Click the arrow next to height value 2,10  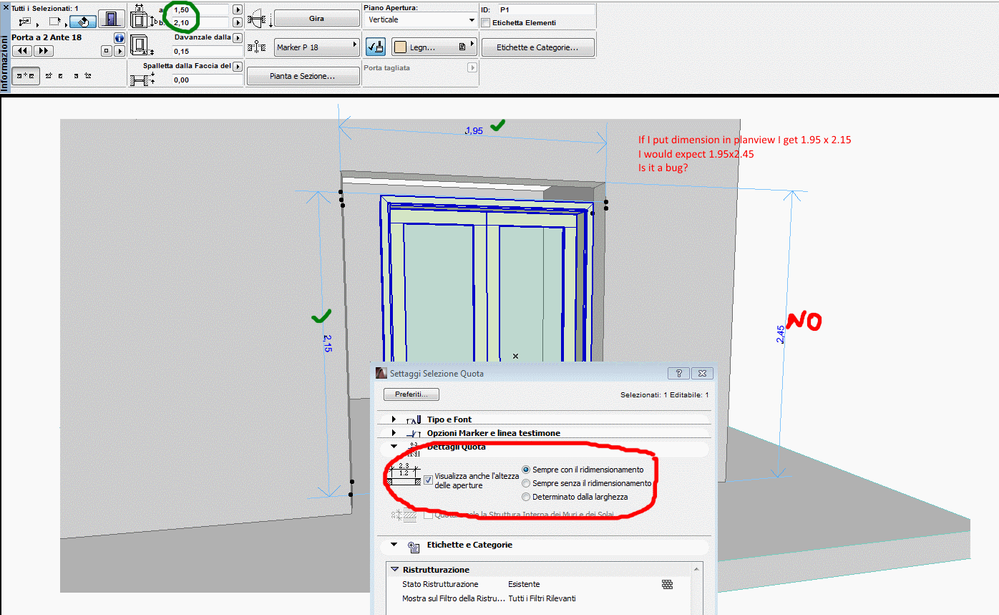[x=237, y=22]
